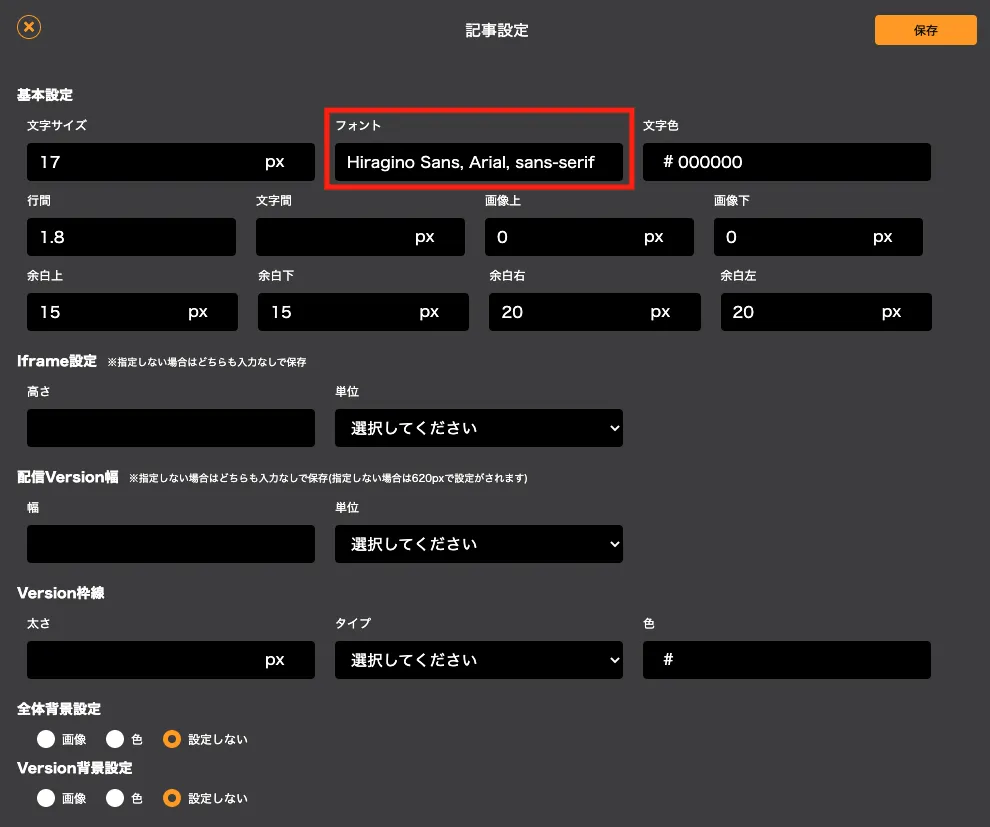Viewport: 990px width, 827px height.
Task: Click the orange 保存 button
Action: (926, 30)
